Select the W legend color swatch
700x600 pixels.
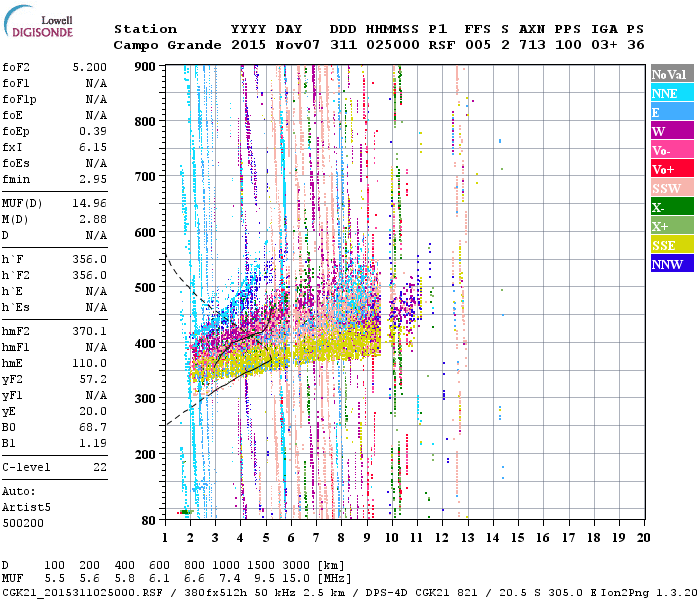(x=672, y=131)
